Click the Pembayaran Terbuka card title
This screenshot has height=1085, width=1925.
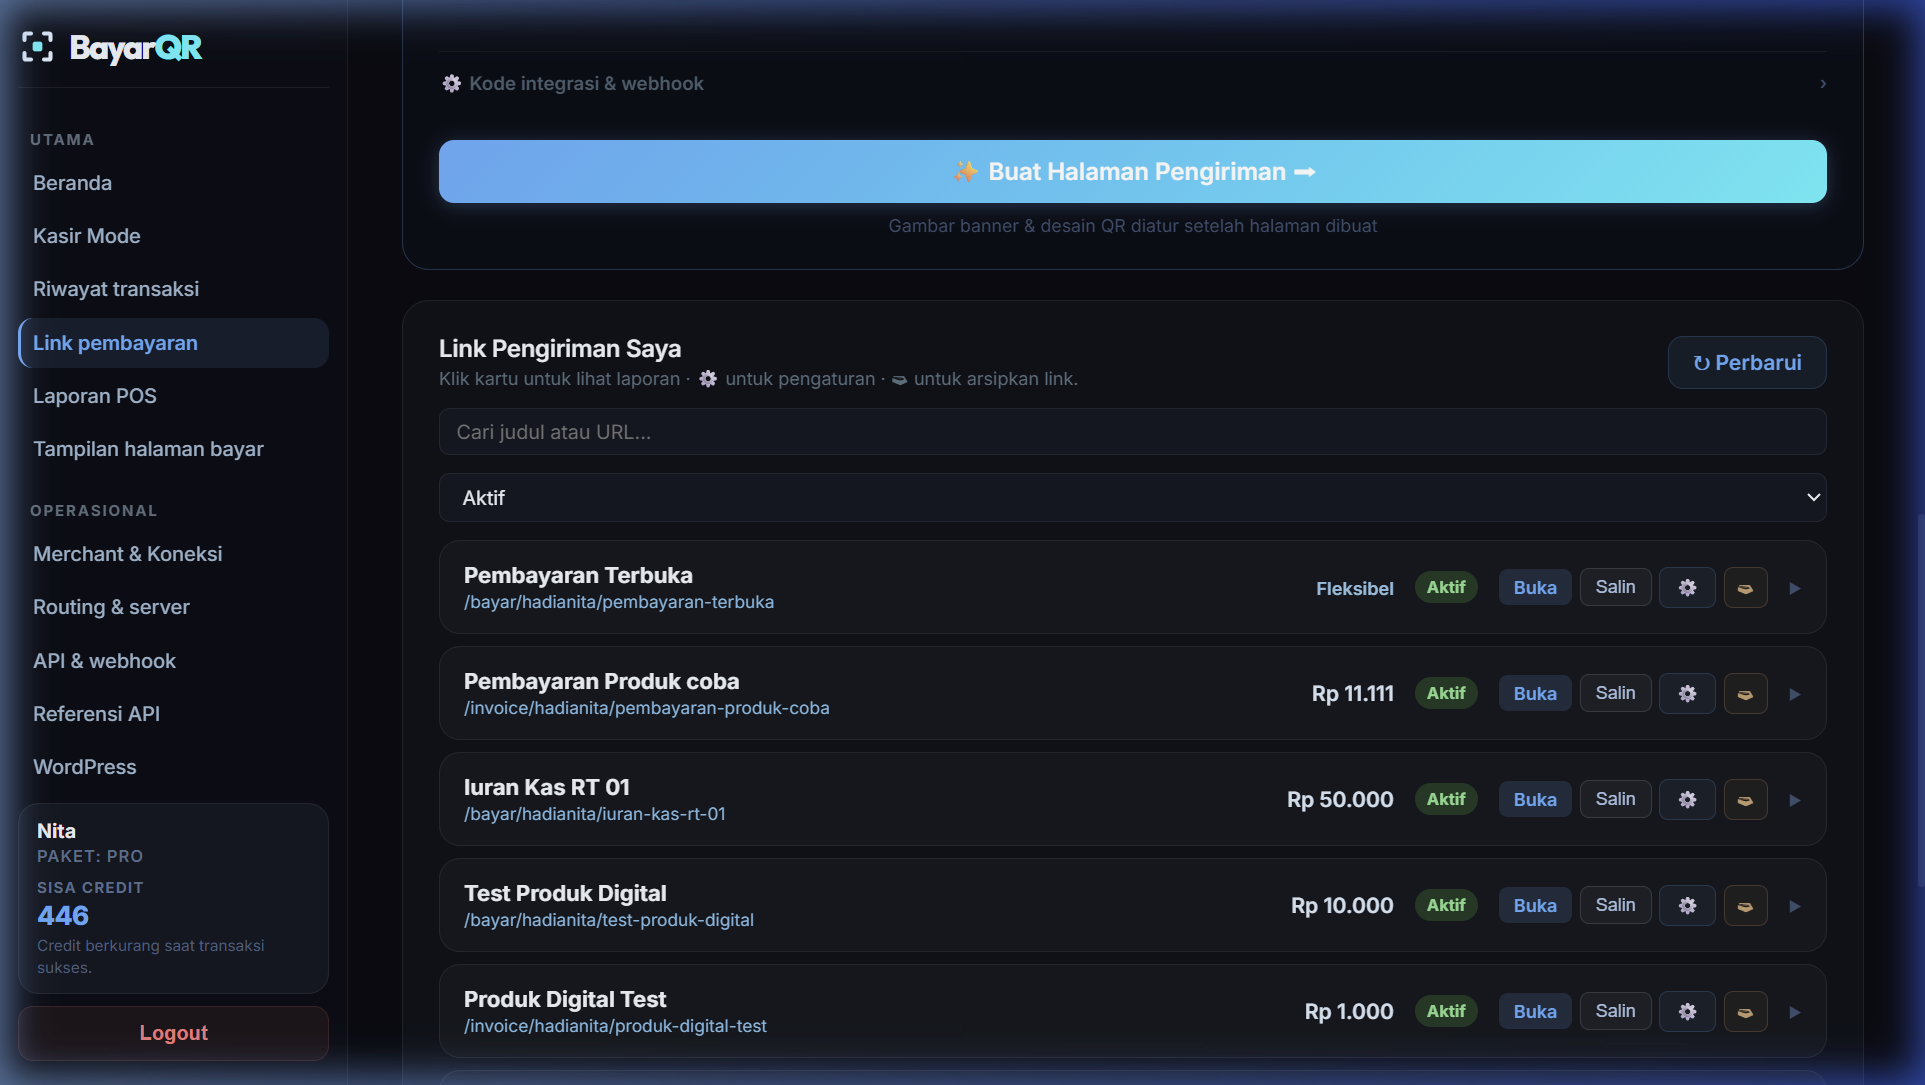pyautogui.click(x=578, y=575)
